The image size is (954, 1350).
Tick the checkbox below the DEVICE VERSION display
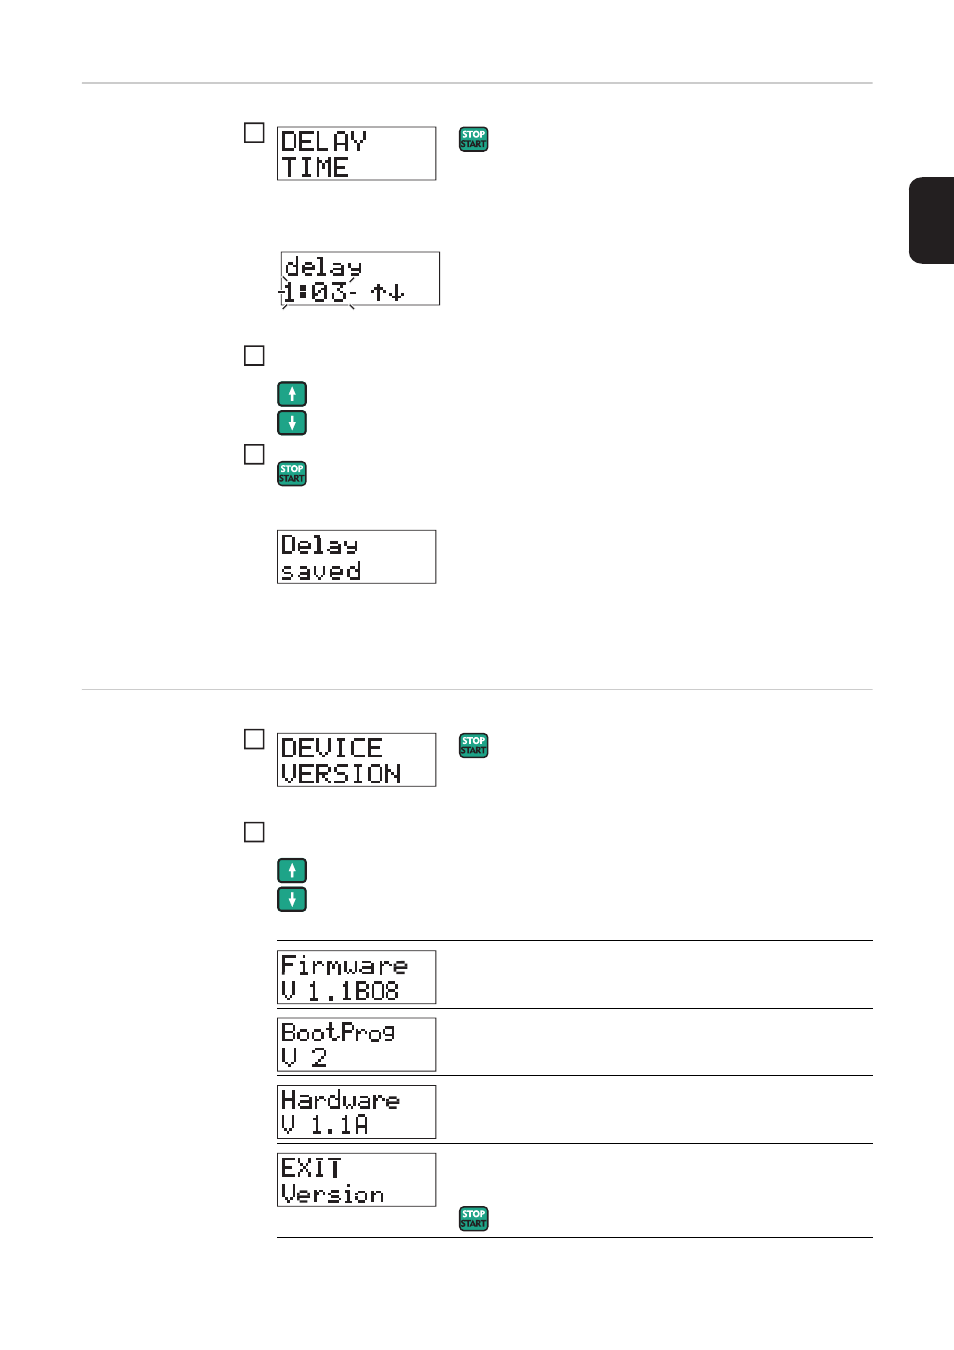pyautogui.click(x=254, y=832)
